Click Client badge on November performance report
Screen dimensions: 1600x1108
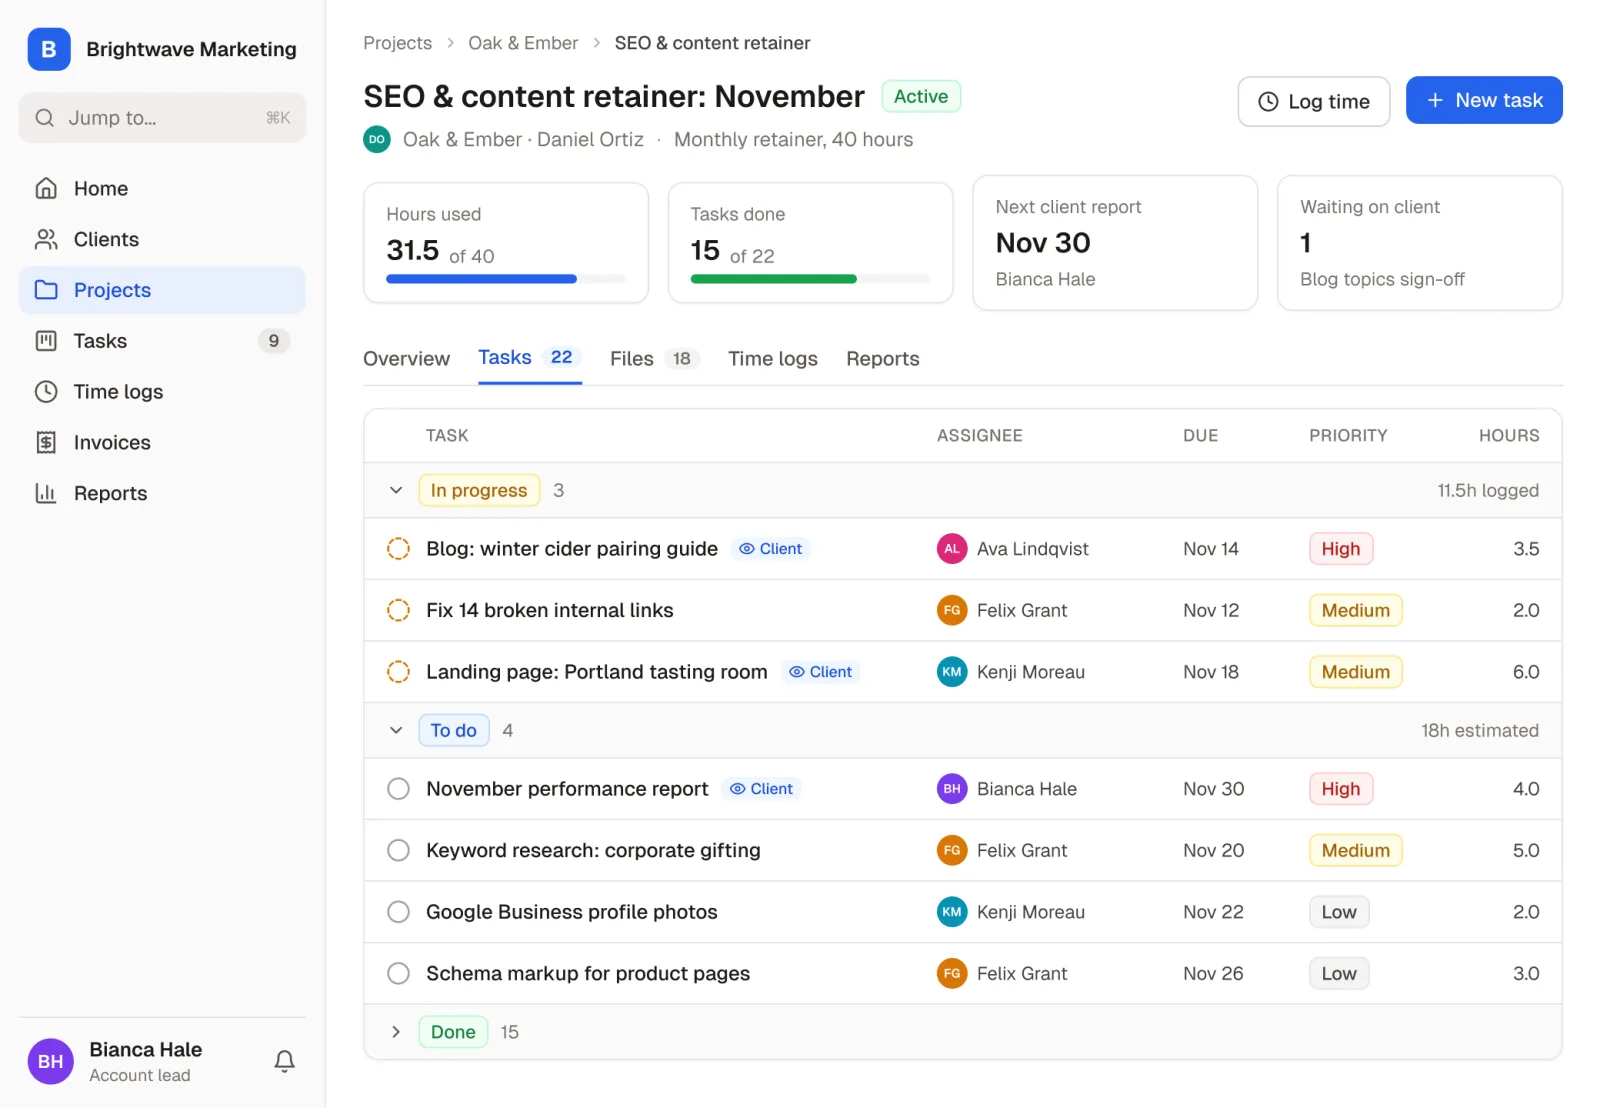coord(761,789)
